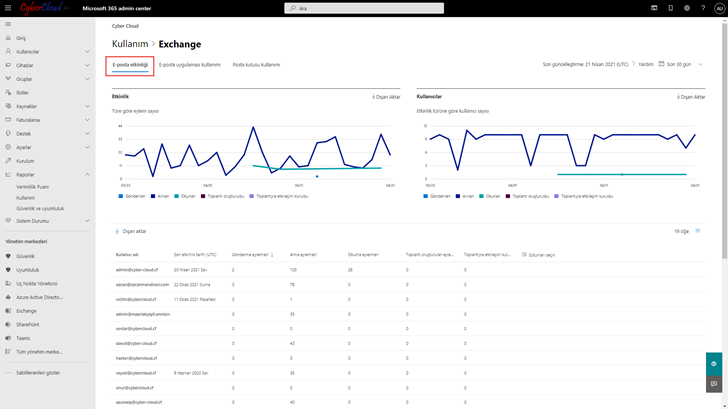
Task: Open Azure Active Directory icon
Action: click(x=8, y=297)
